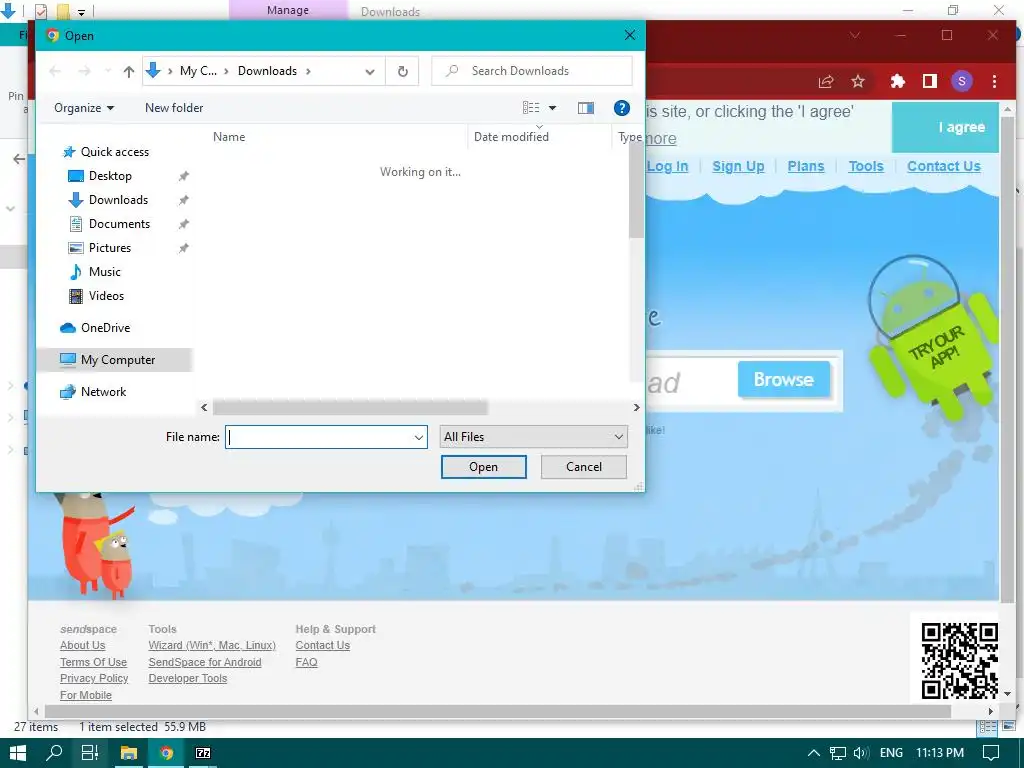This screenshot has height=768, width=1024.
Task: Select Quick access in navigation pane
Action: point(115,152)
